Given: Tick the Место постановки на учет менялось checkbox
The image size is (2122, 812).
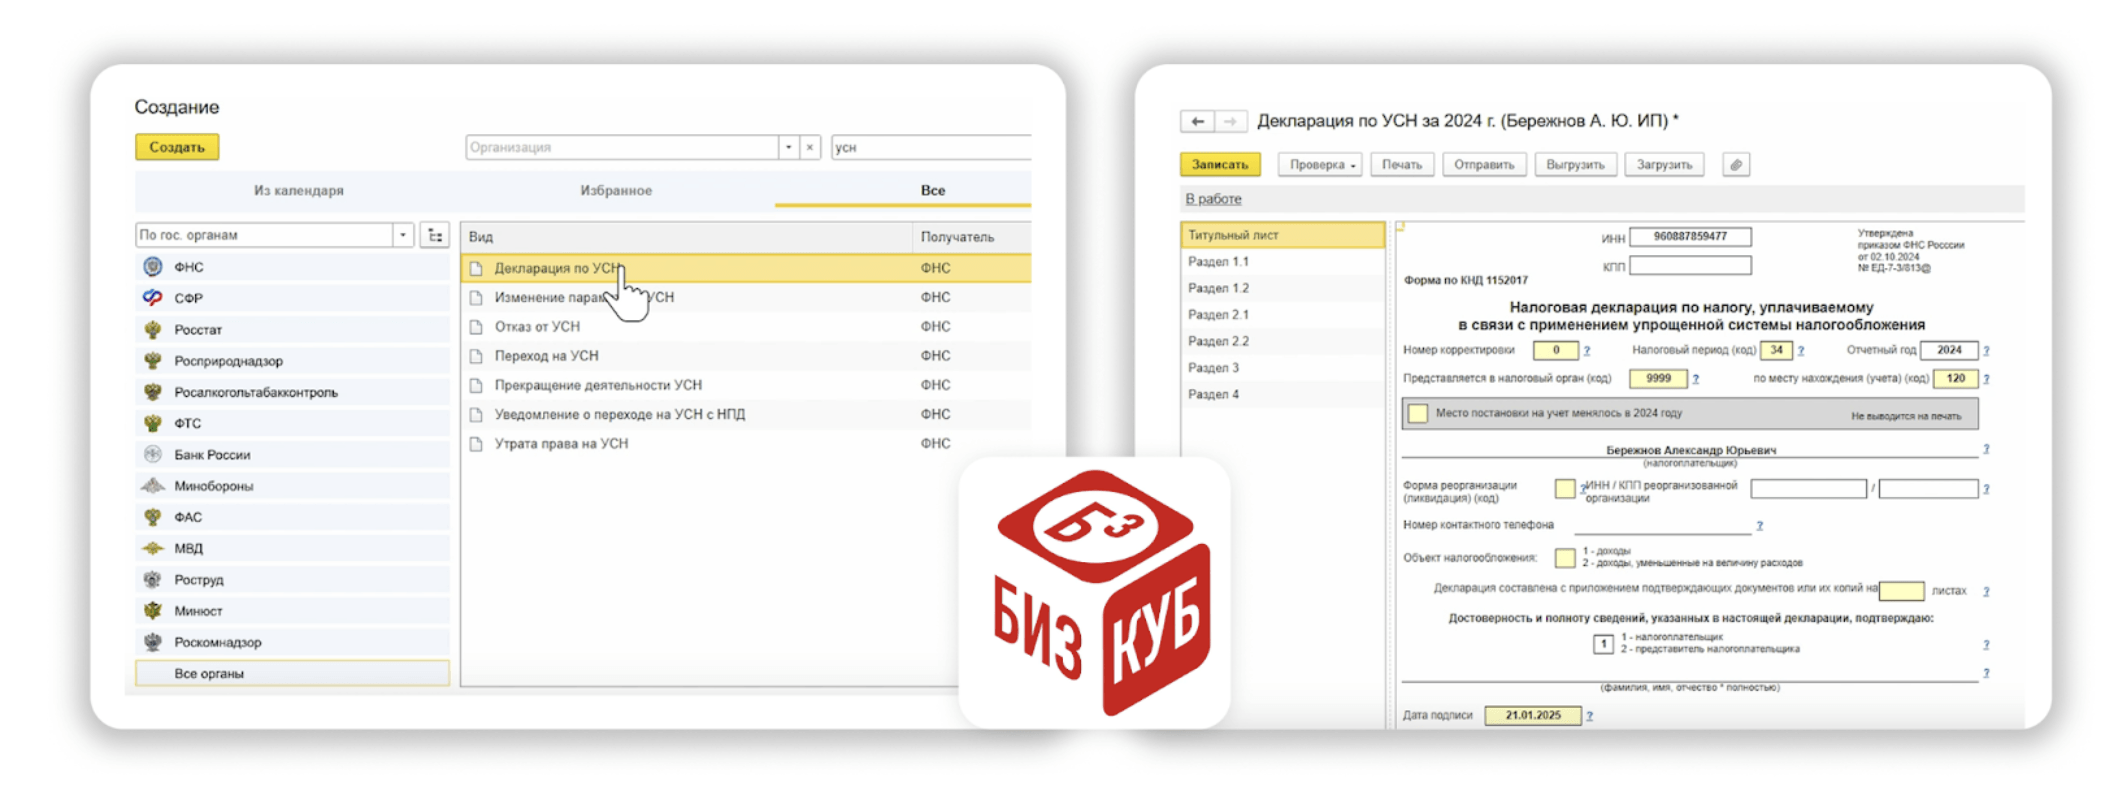Looking at the screenshot, I should [x=1418, y=413].
